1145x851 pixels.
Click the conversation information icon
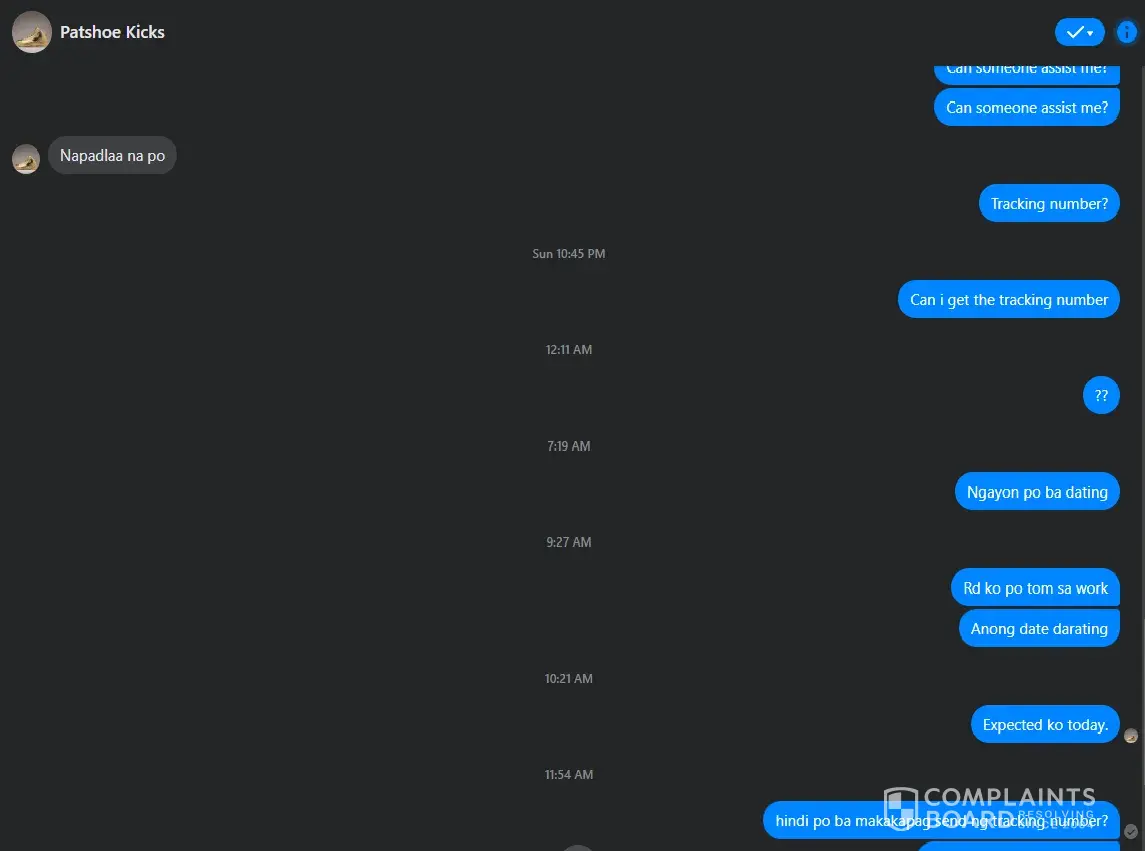click(x=1127, y=32)
